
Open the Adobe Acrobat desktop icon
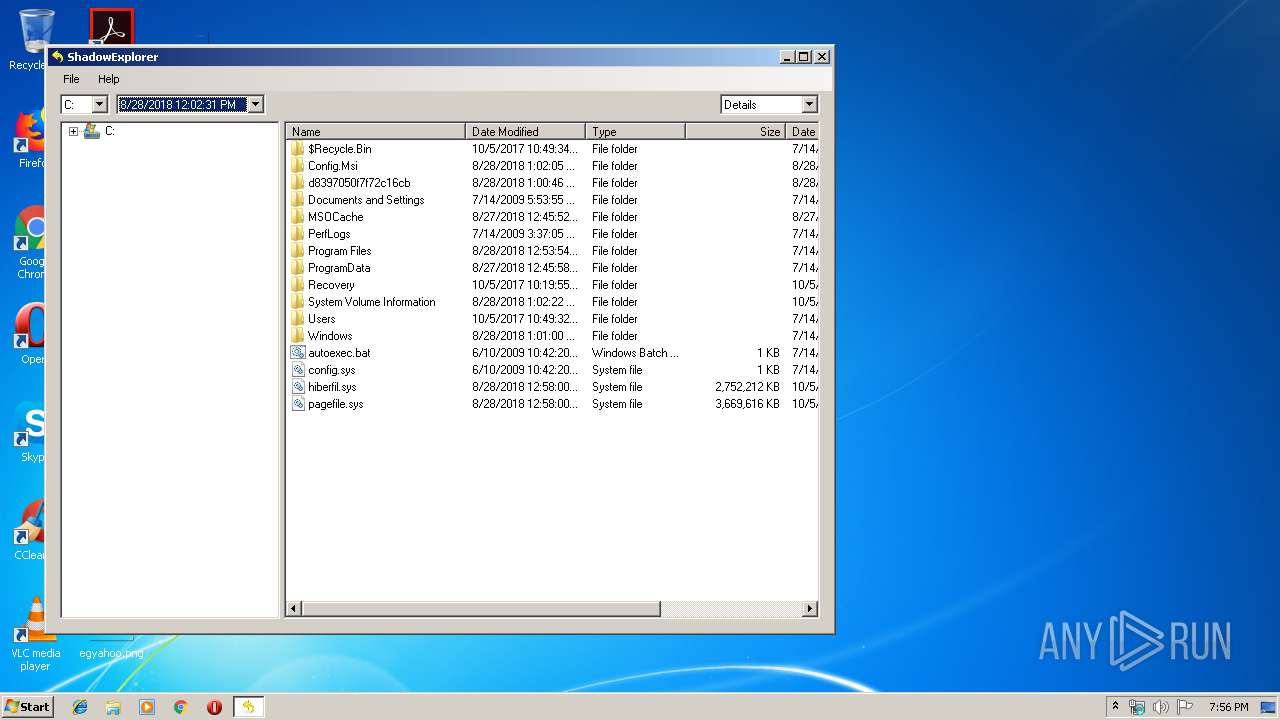[x=111, y=27]
